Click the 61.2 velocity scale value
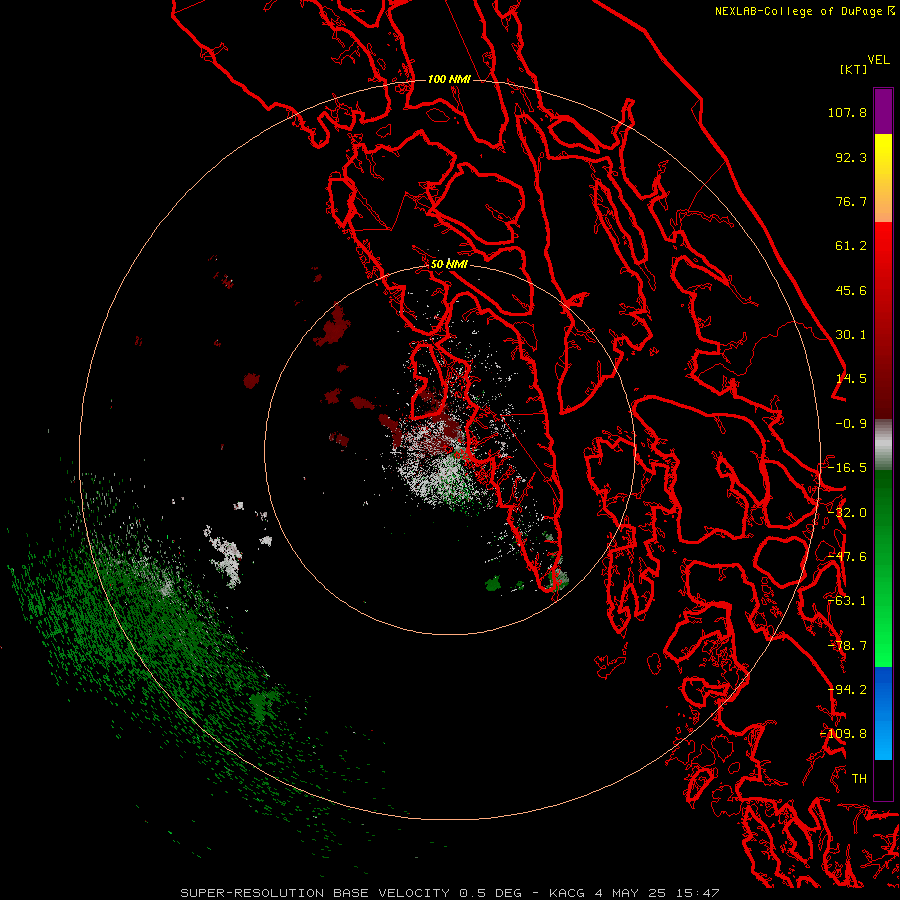 [x=851, y=246]
